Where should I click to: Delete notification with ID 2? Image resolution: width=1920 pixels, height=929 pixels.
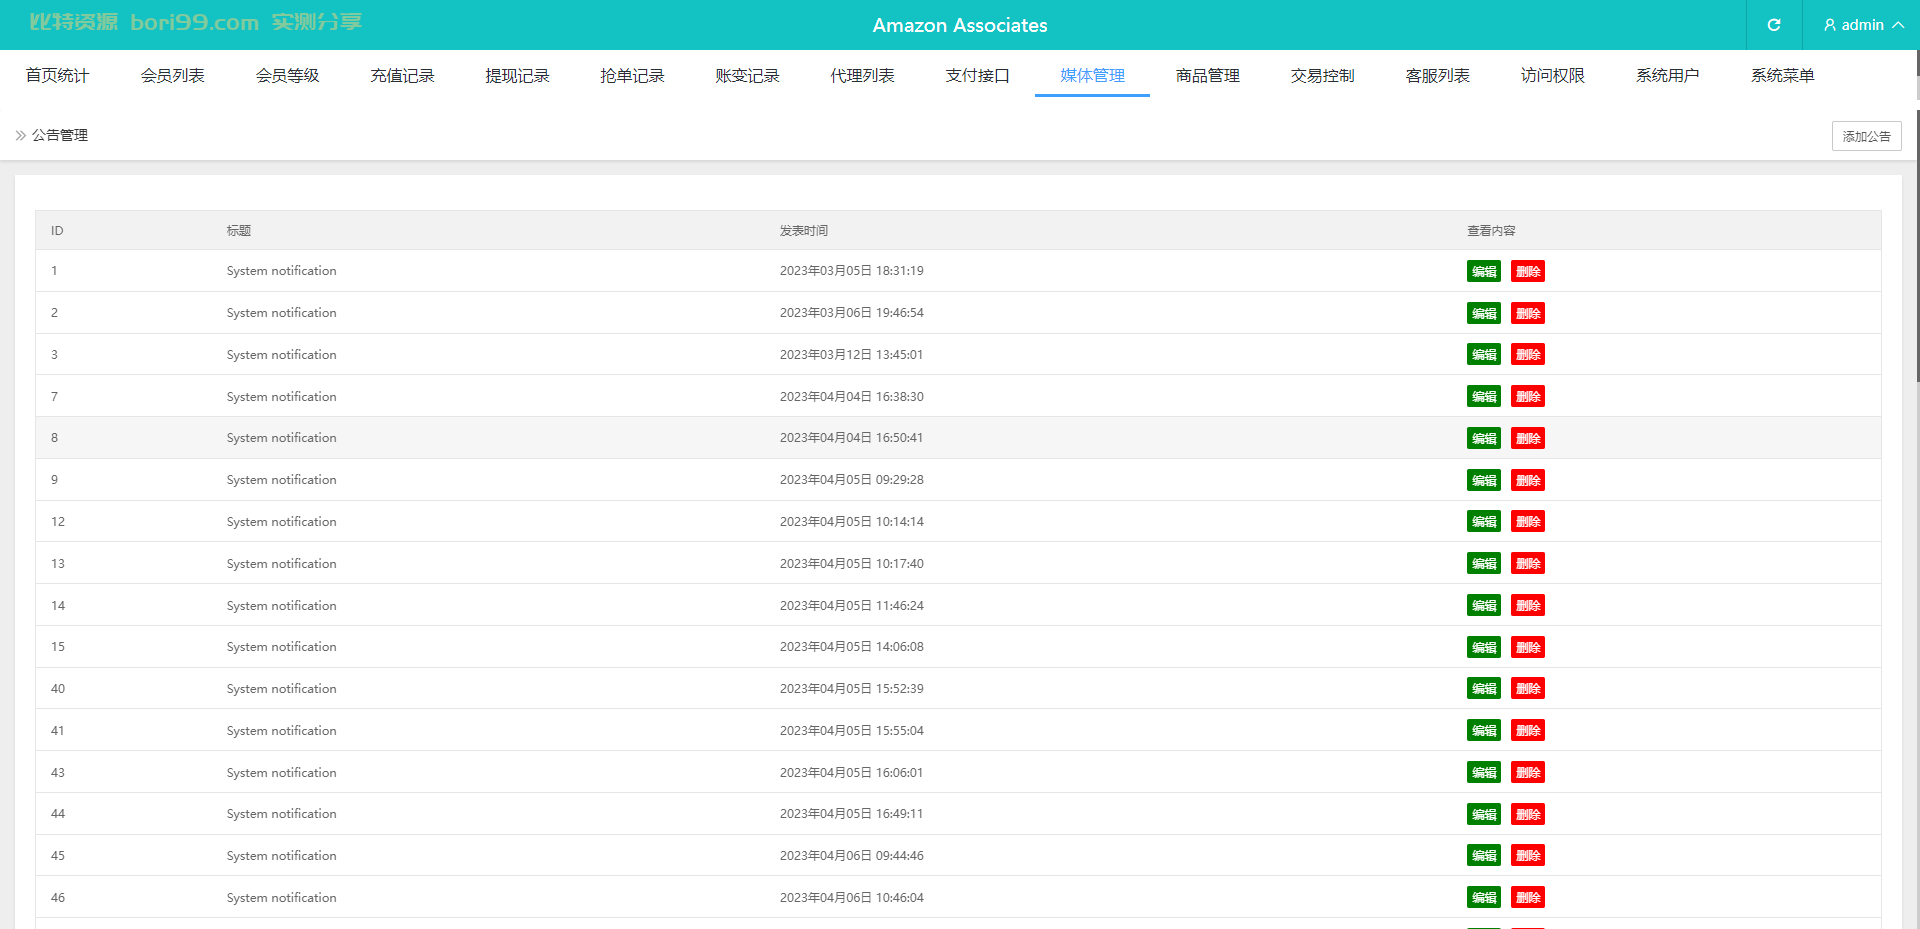1528,313
